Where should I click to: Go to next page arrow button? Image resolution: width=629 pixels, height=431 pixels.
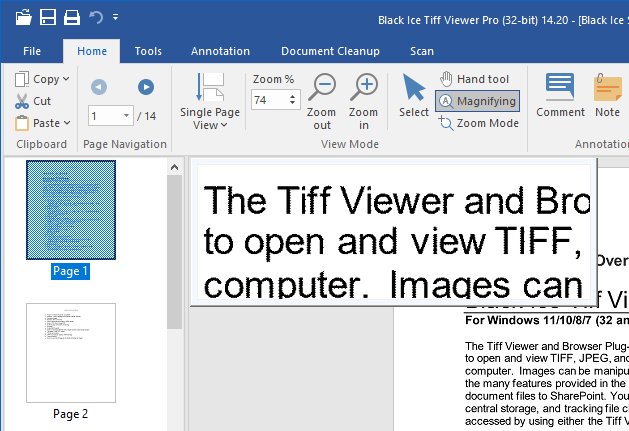(146, 87)
